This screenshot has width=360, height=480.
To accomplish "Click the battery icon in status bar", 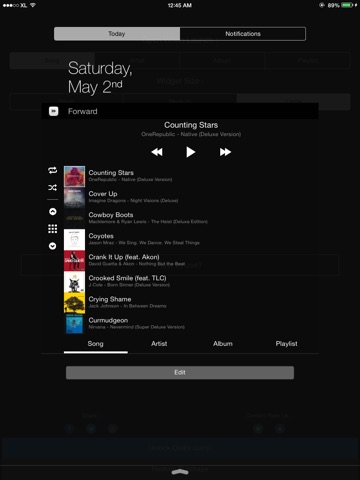I will (347, 5).
